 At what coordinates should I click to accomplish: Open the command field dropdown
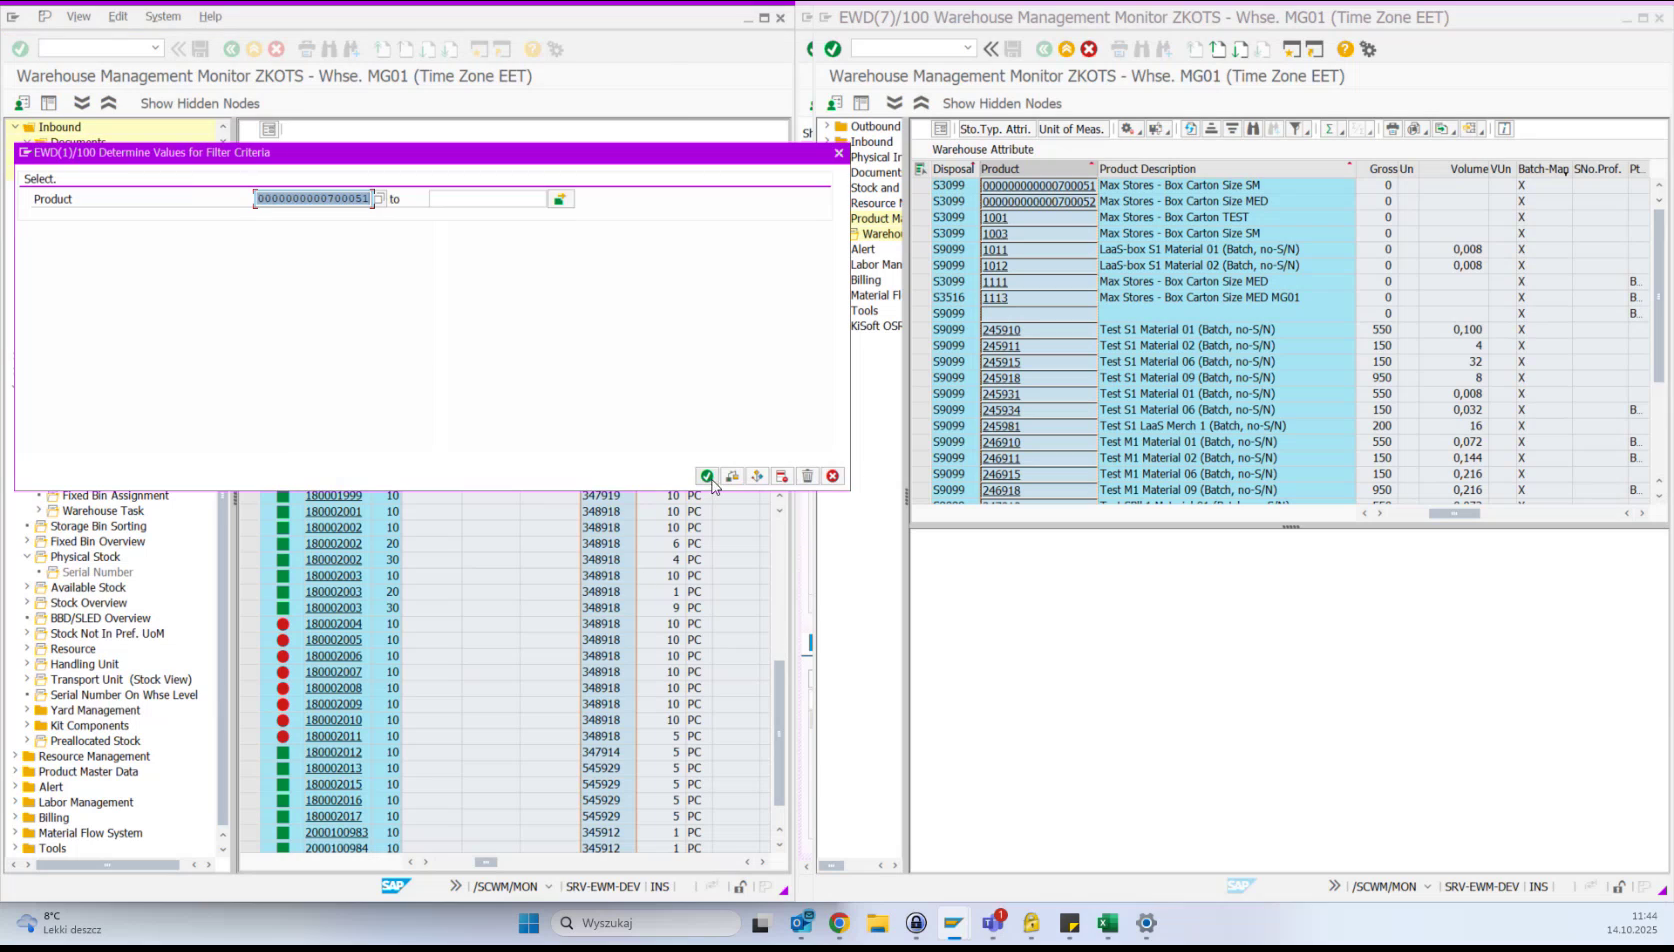point(157,47)
